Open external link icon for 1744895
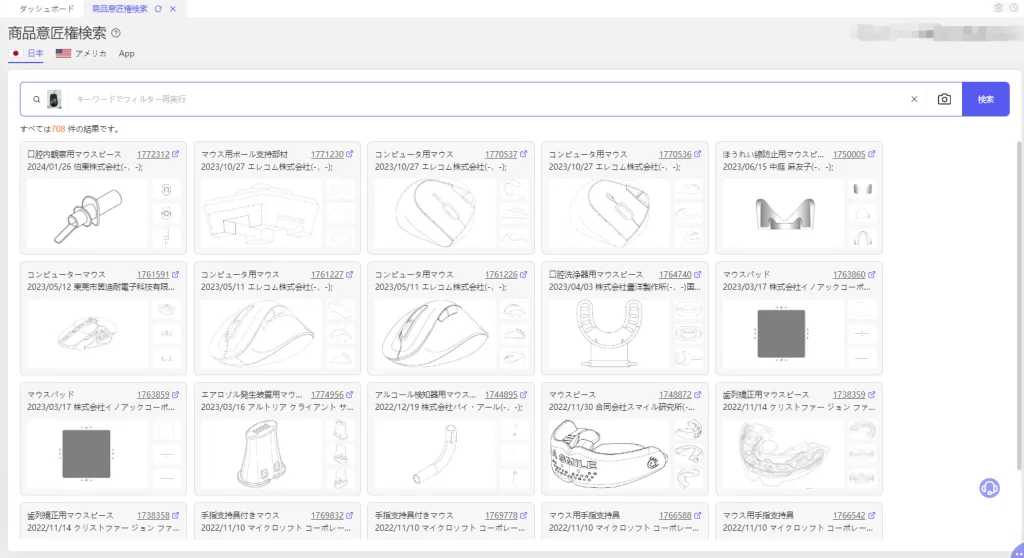This screenshot has width=1024, height=558. coord(523,395)
